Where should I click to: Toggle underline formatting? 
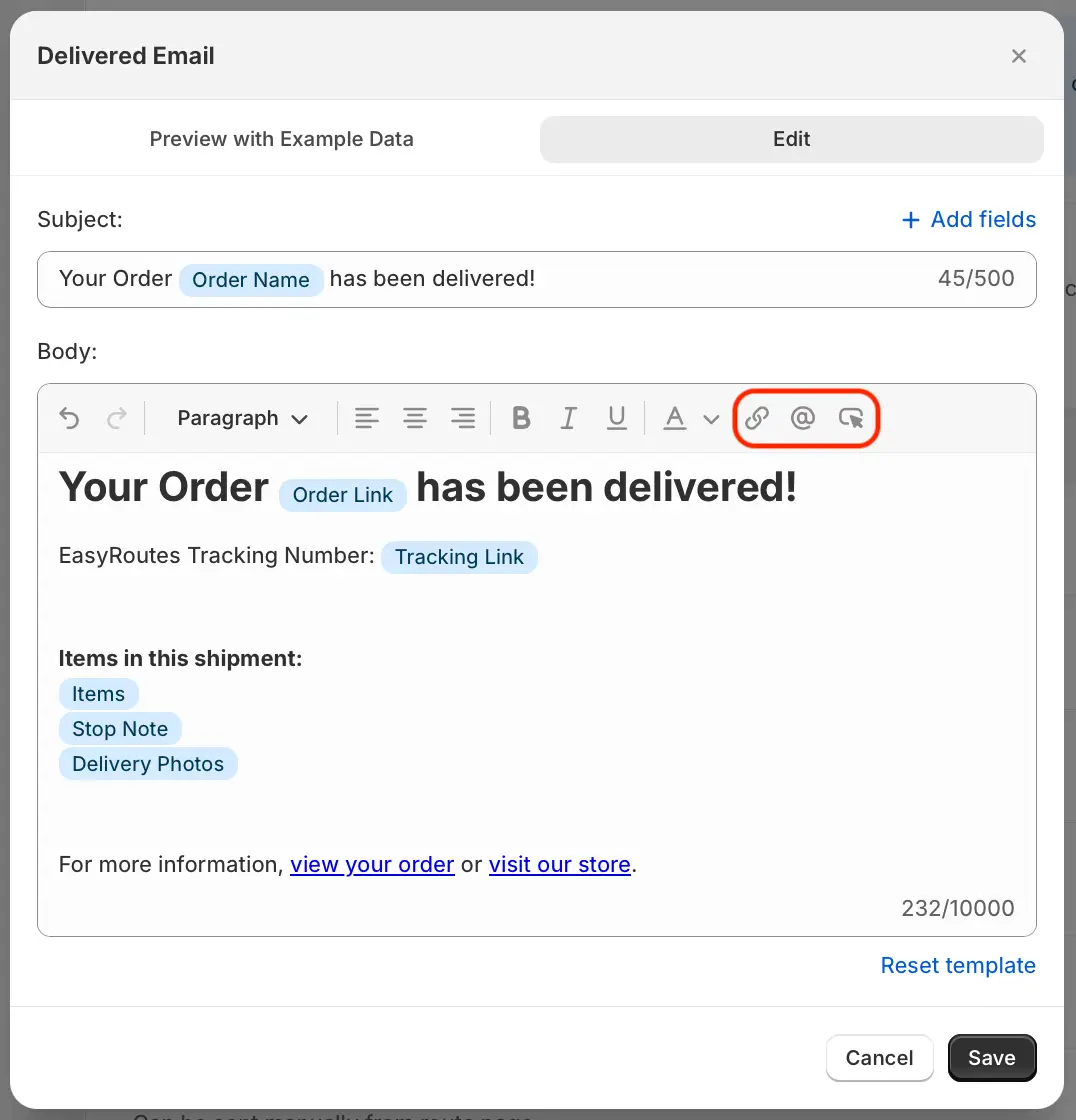(617, 418)
